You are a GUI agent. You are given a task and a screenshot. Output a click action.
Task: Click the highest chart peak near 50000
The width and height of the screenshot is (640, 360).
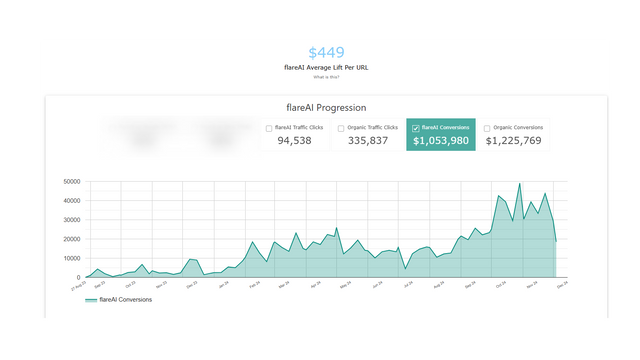(x=520, y=184)
